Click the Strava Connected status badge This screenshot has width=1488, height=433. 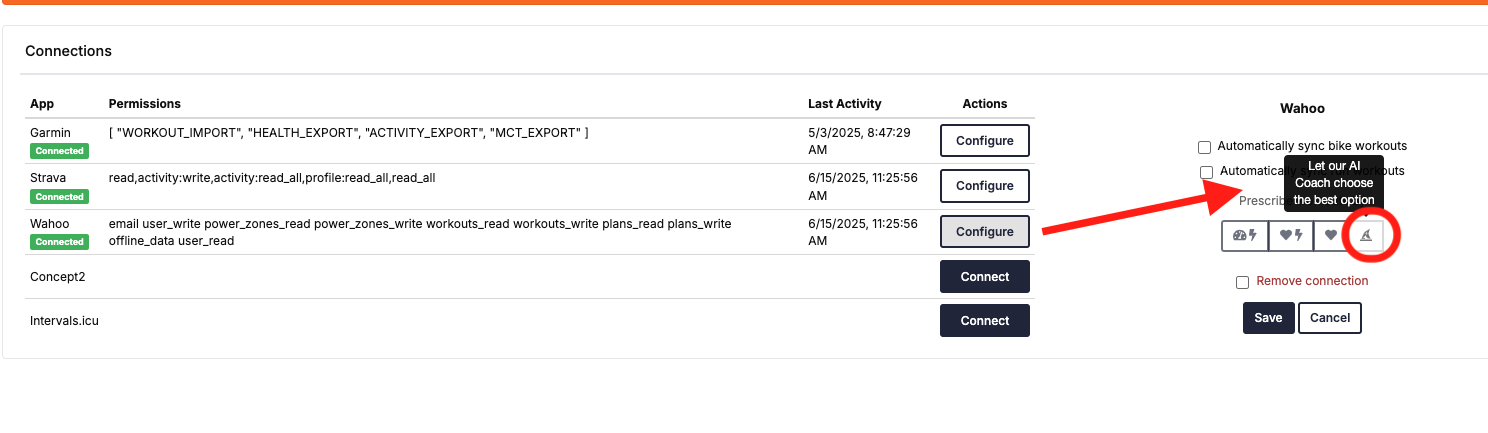(x=60, y=197)
